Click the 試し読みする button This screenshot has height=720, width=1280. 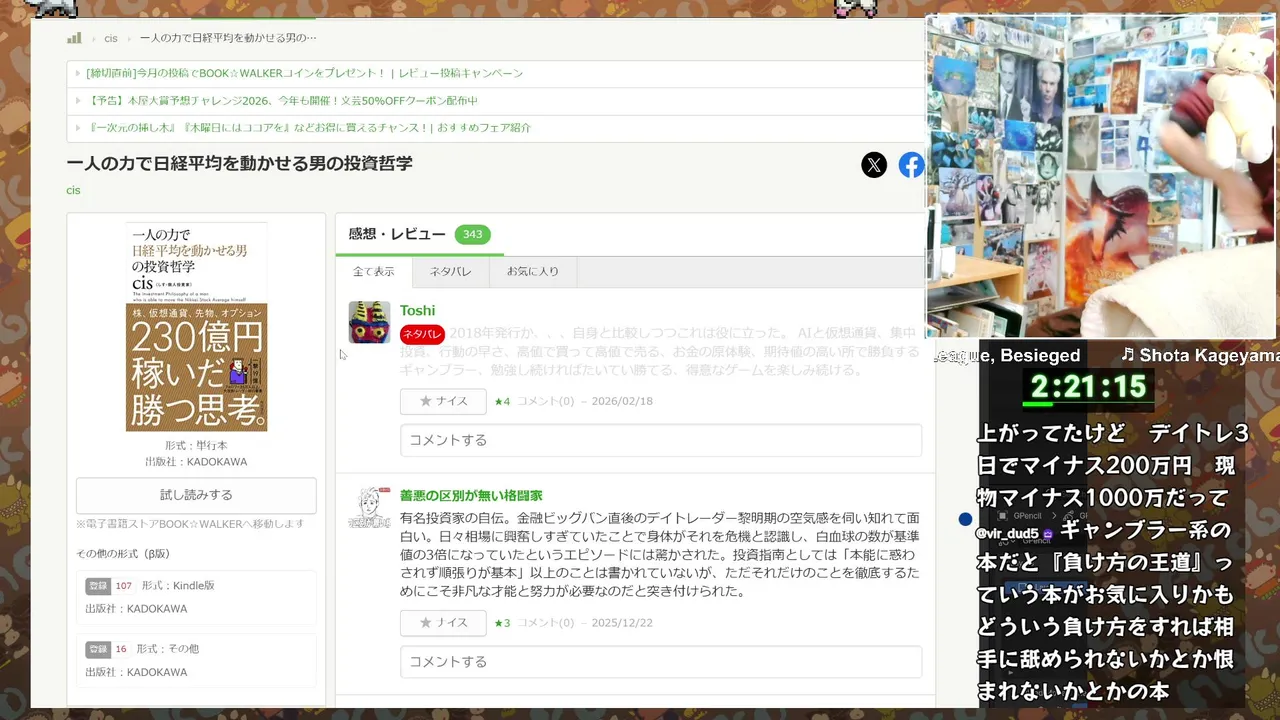coord(196,495)
